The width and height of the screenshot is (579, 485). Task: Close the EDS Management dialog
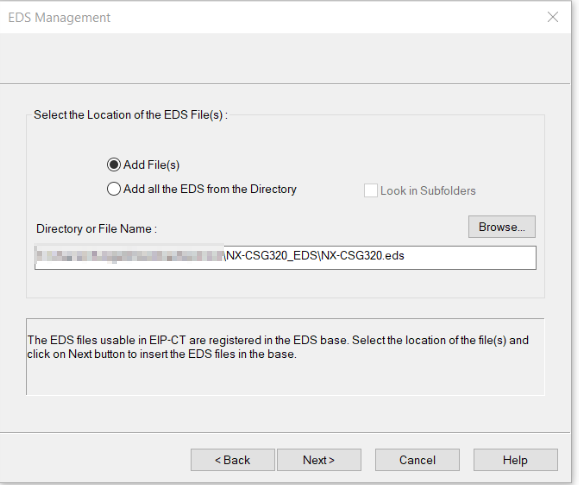(x=552, y=17)
